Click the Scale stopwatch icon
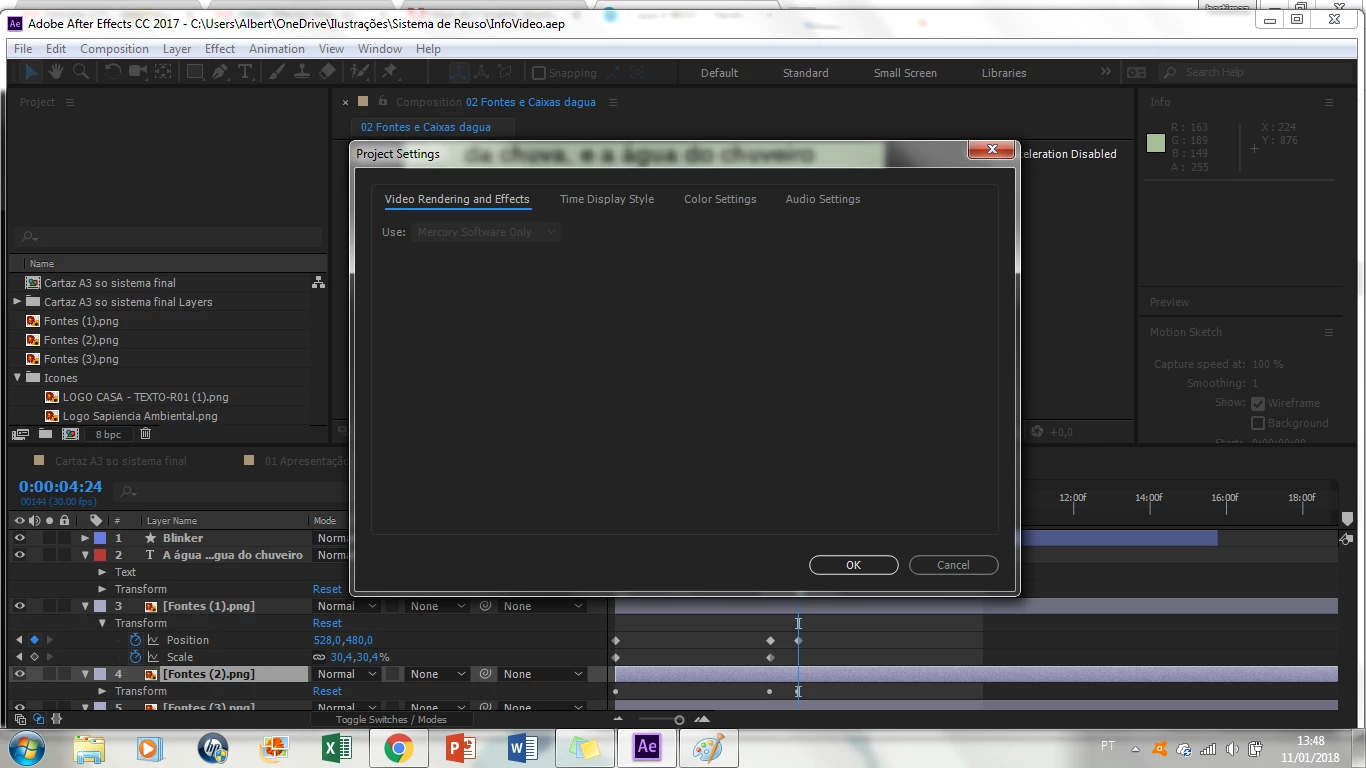Screen dimensions: 1366x768 pos(136,657)
